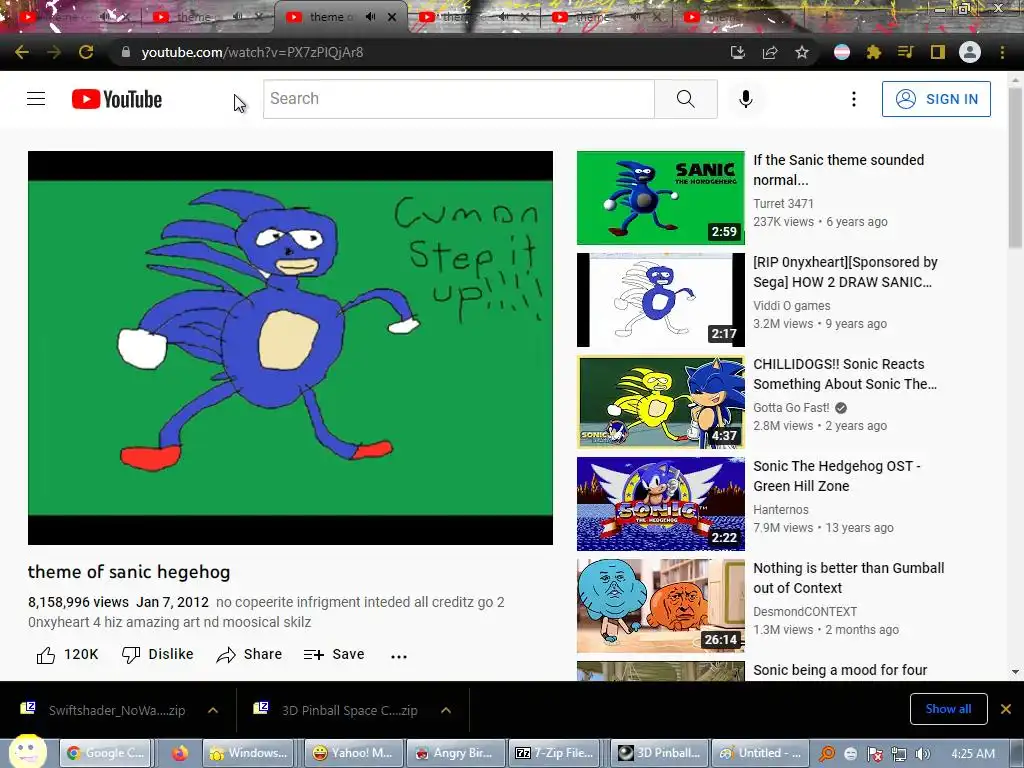Switch to 7-Zip File... taskbar window
Viewport: 1024px width, 768px height.
point(554,753)
